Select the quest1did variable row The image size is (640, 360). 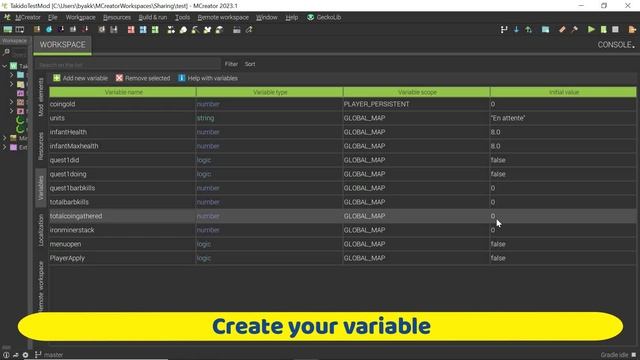(342, 160)
